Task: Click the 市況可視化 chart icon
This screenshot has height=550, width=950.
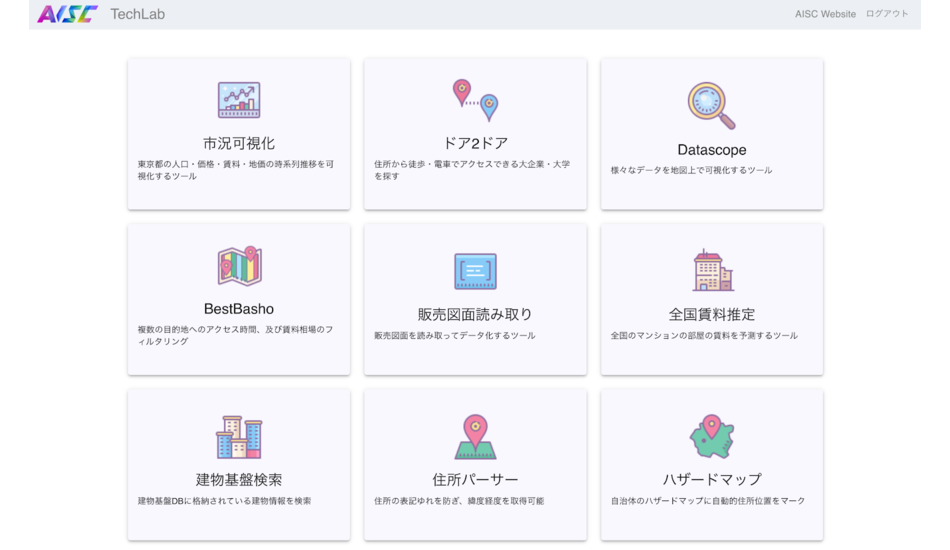Action: click(239, 100)
